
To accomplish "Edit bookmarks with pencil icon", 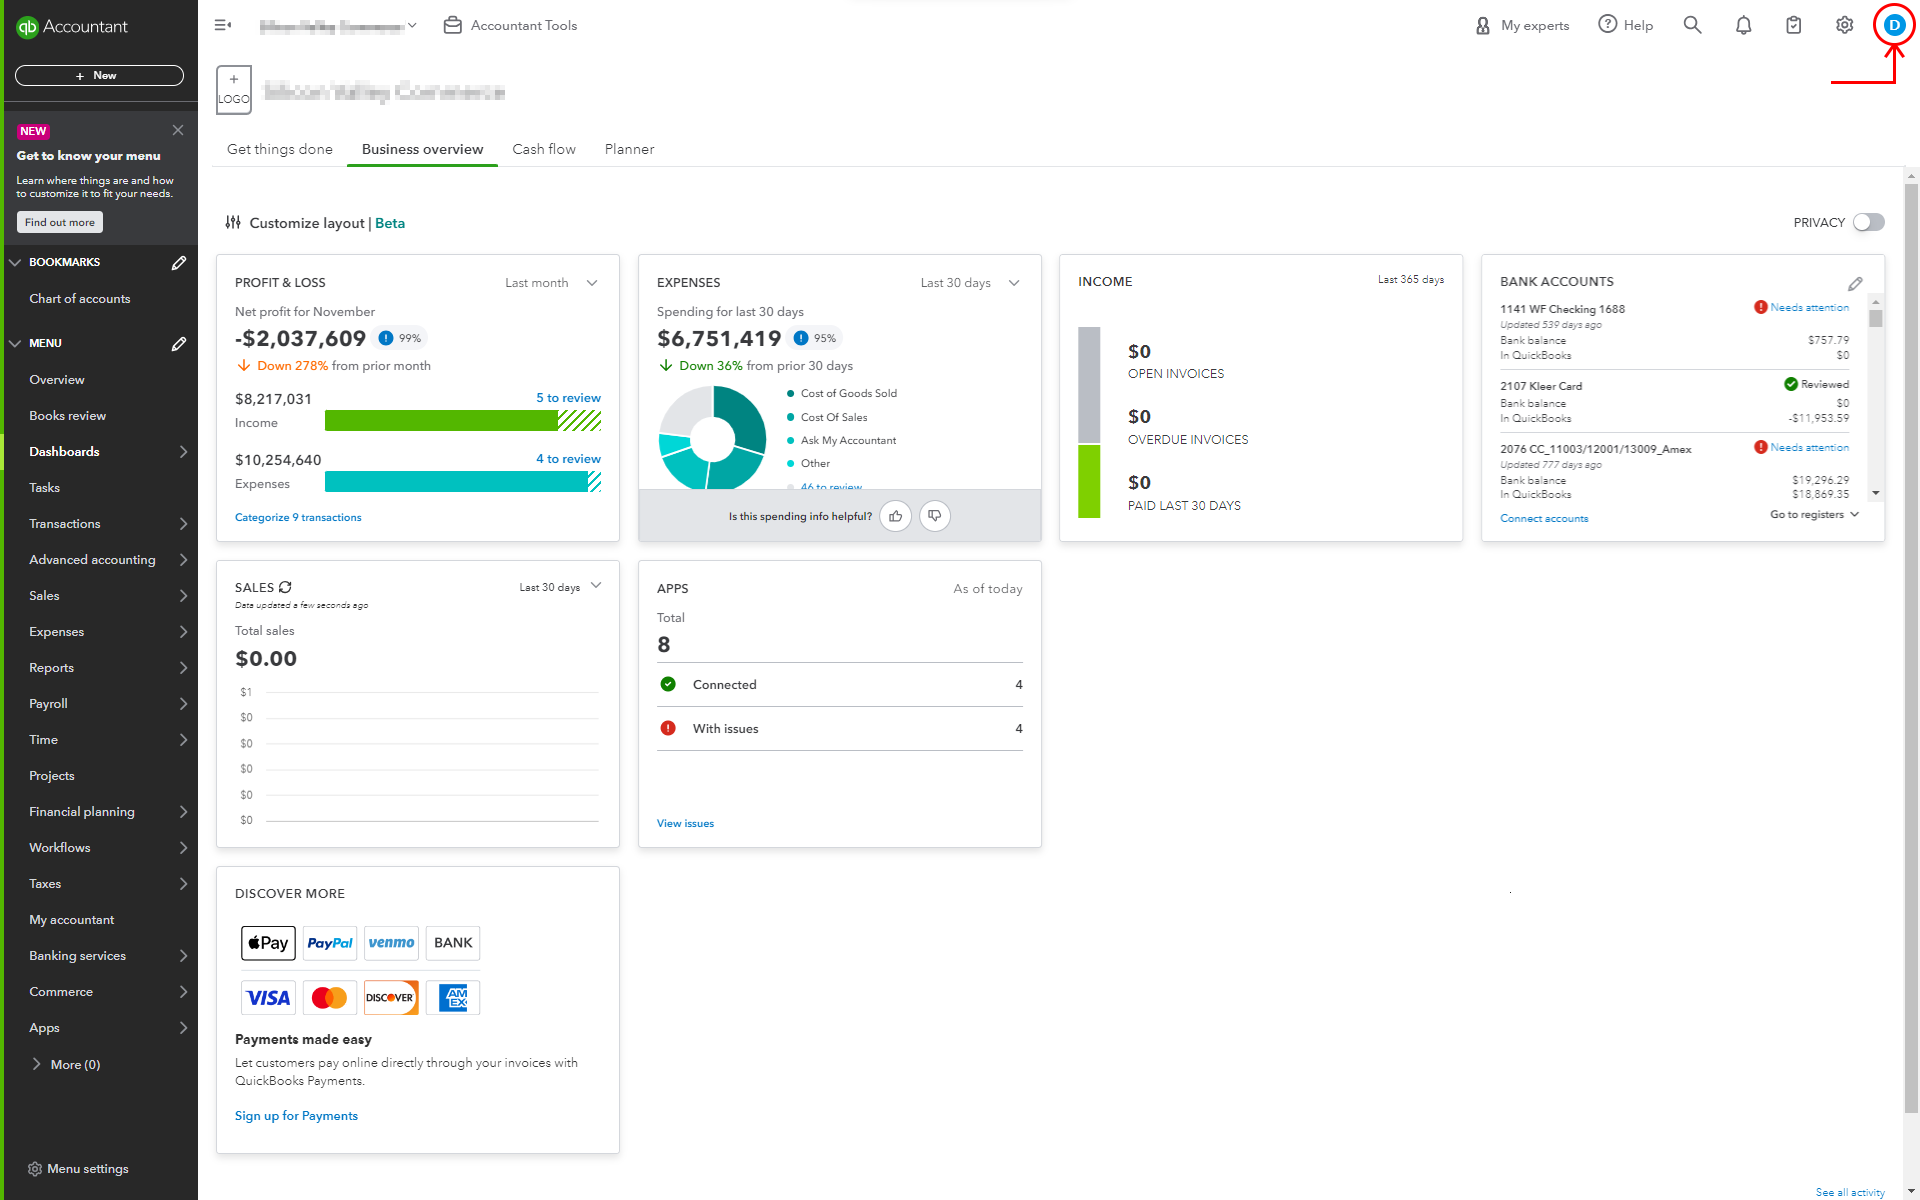I will click(x=179, y=262).
